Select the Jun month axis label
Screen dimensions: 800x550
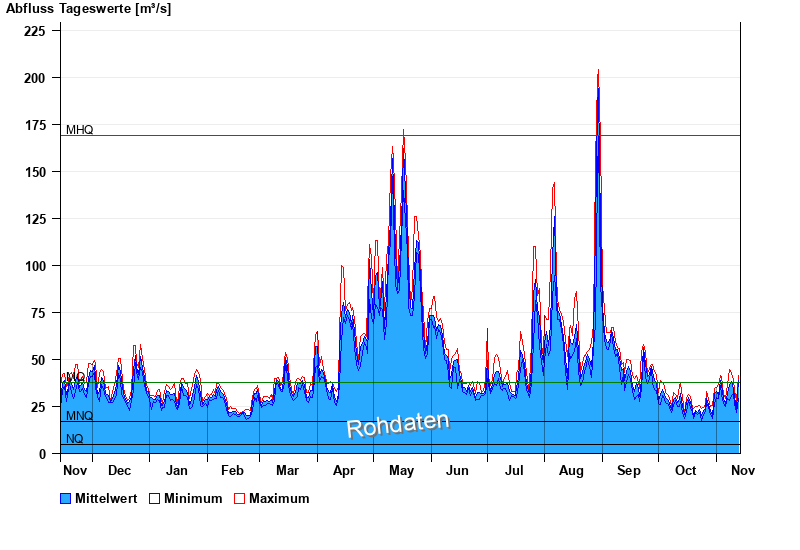(457, 470)
